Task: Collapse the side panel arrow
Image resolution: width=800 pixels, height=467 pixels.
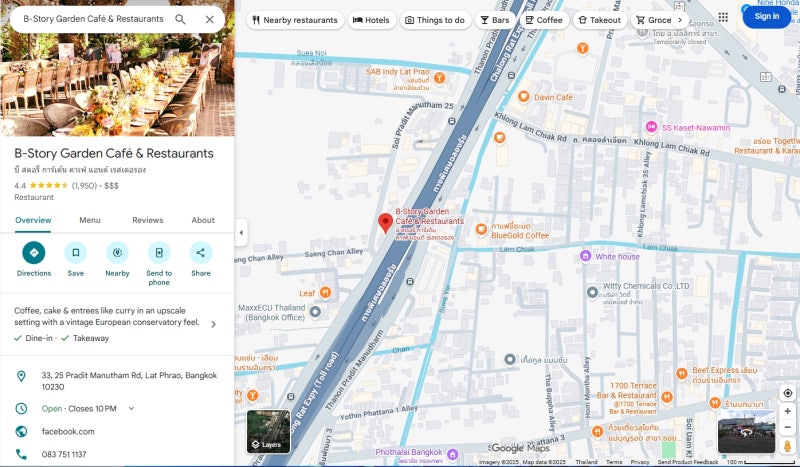Action: click(241, 233)
